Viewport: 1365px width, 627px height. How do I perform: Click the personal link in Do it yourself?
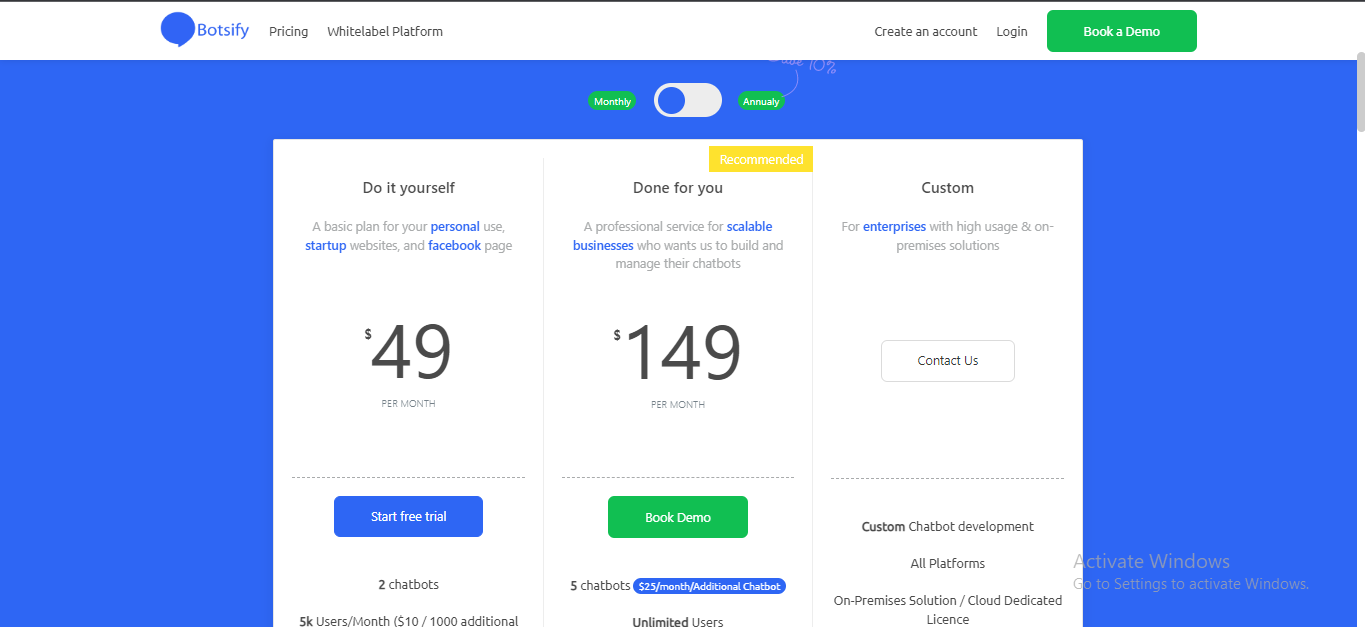[455, 227]
